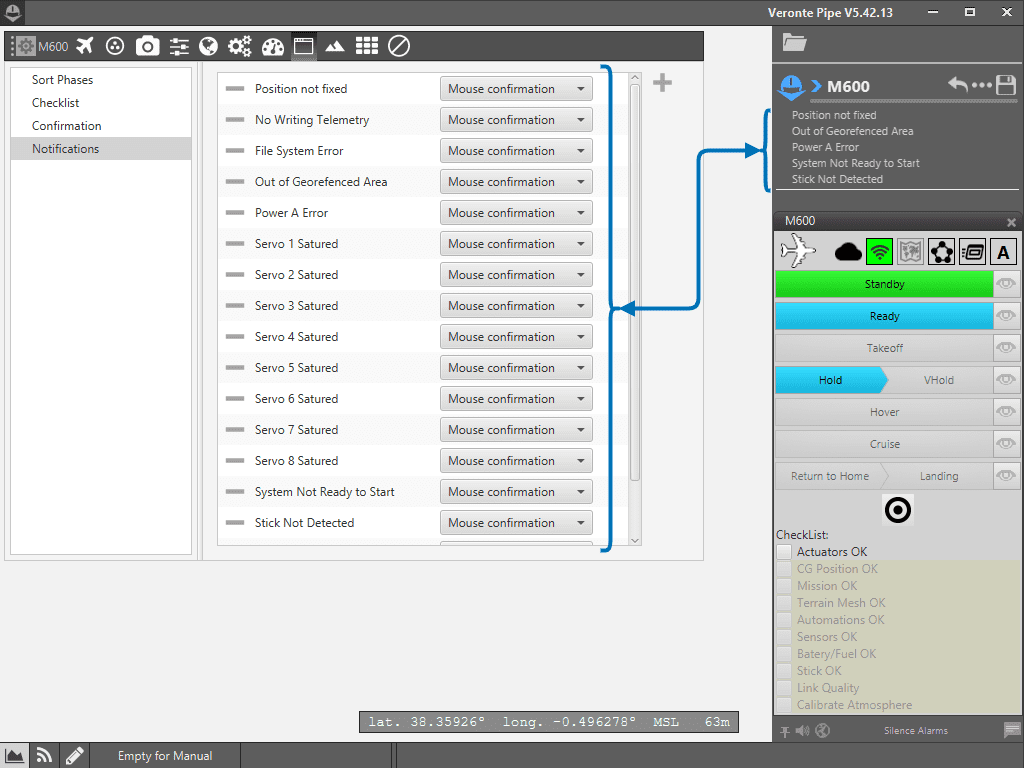1025x769 pixels.
Task: Open the Stick Not Detected confirmation dropdown
Action: pyautogui.click(x=516, y=523)
